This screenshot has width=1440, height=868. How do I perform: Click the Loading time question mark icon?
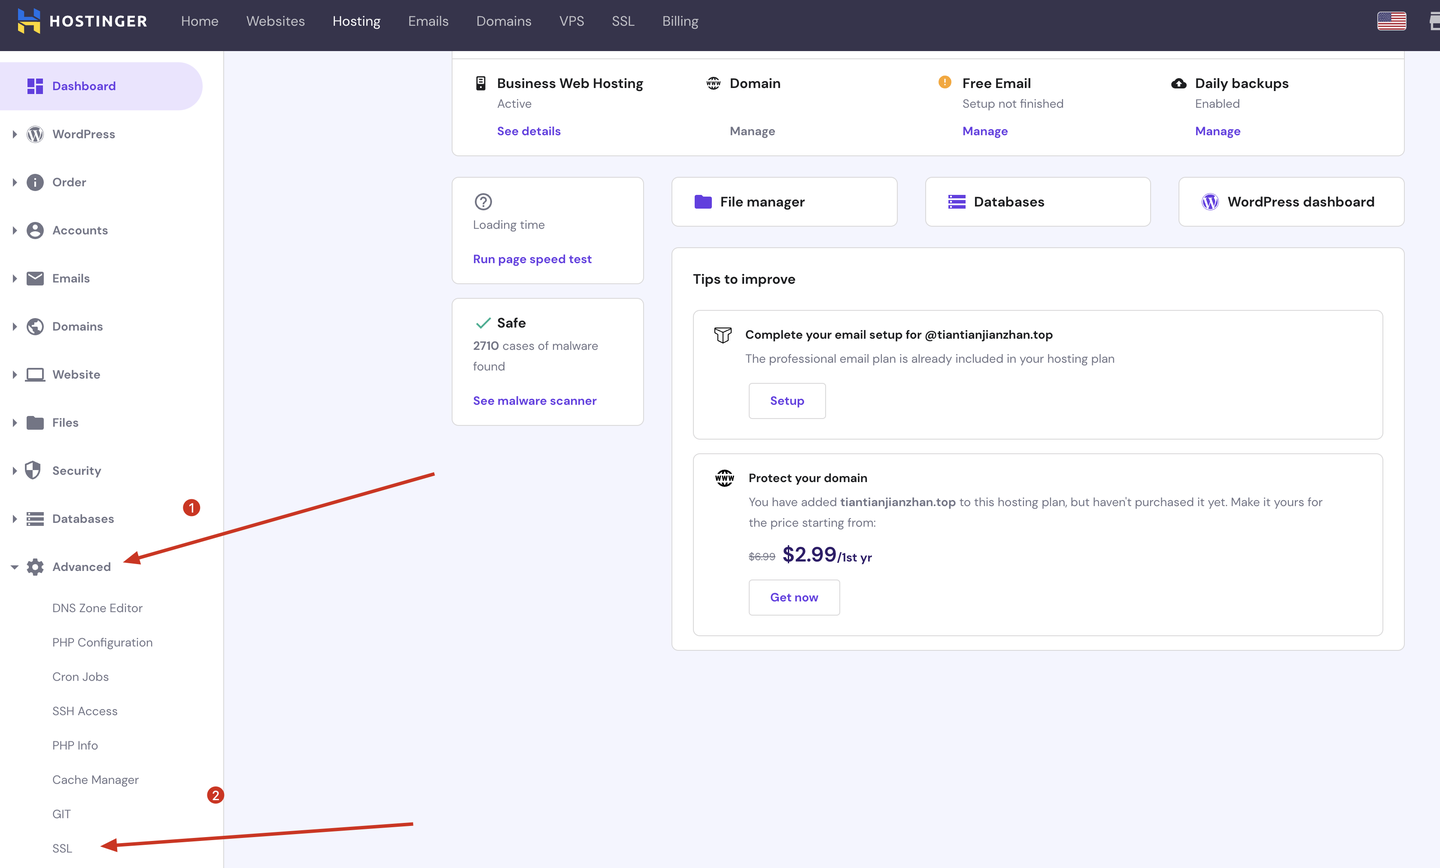point(483,201)
